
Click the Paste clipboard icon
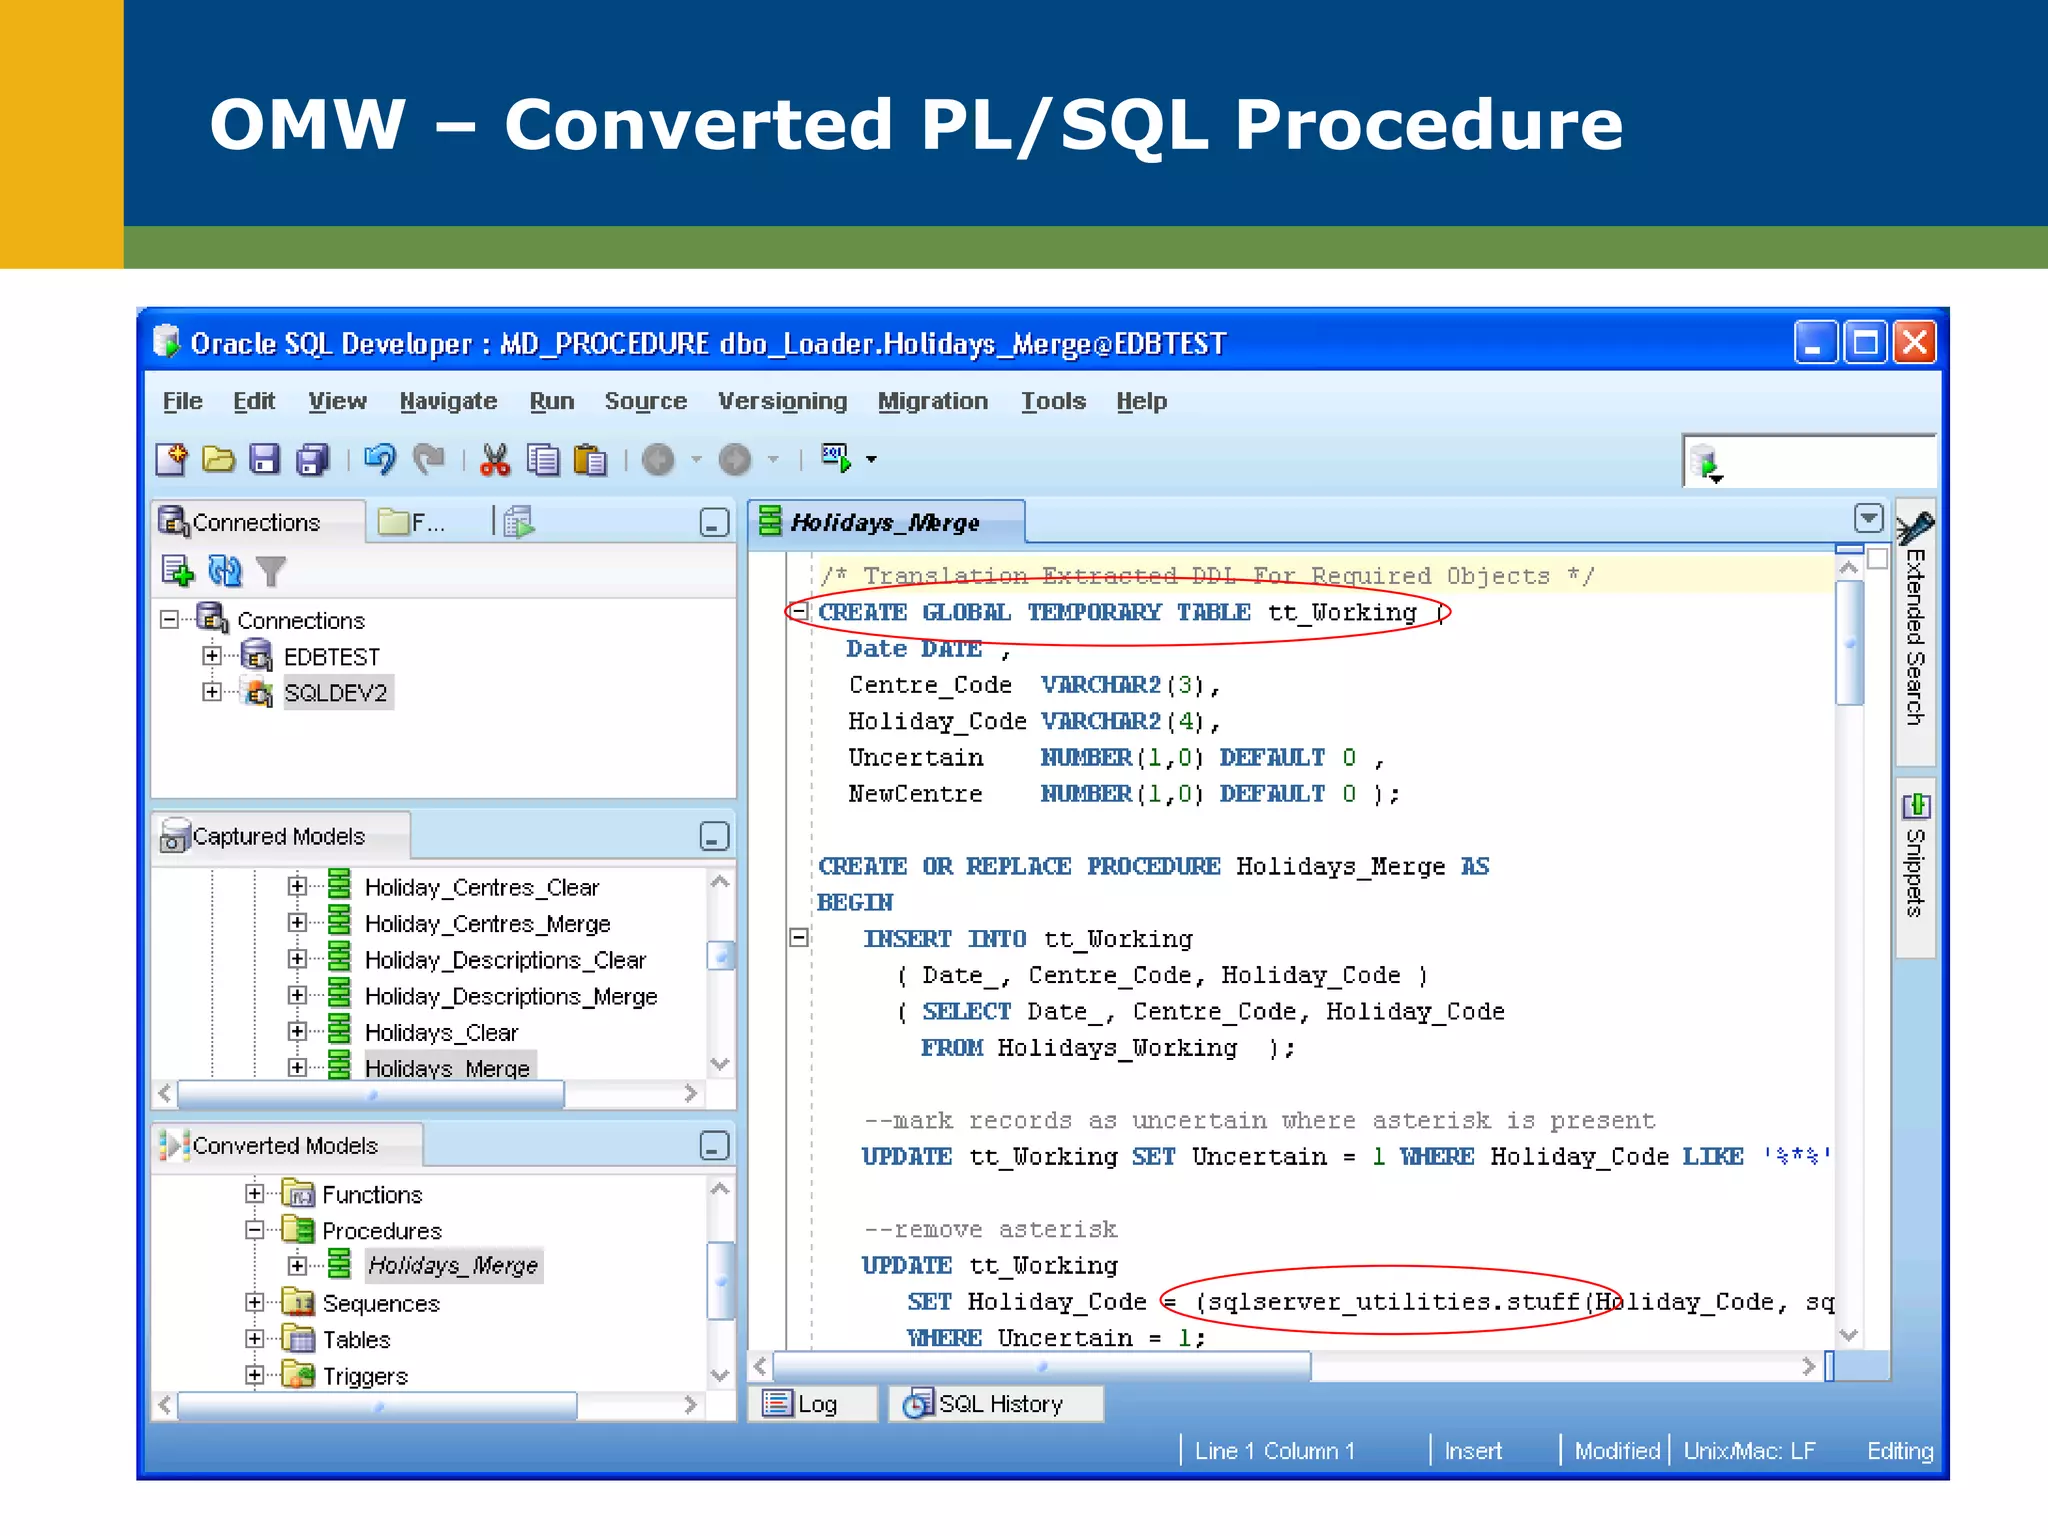click(x=591, y=459)
